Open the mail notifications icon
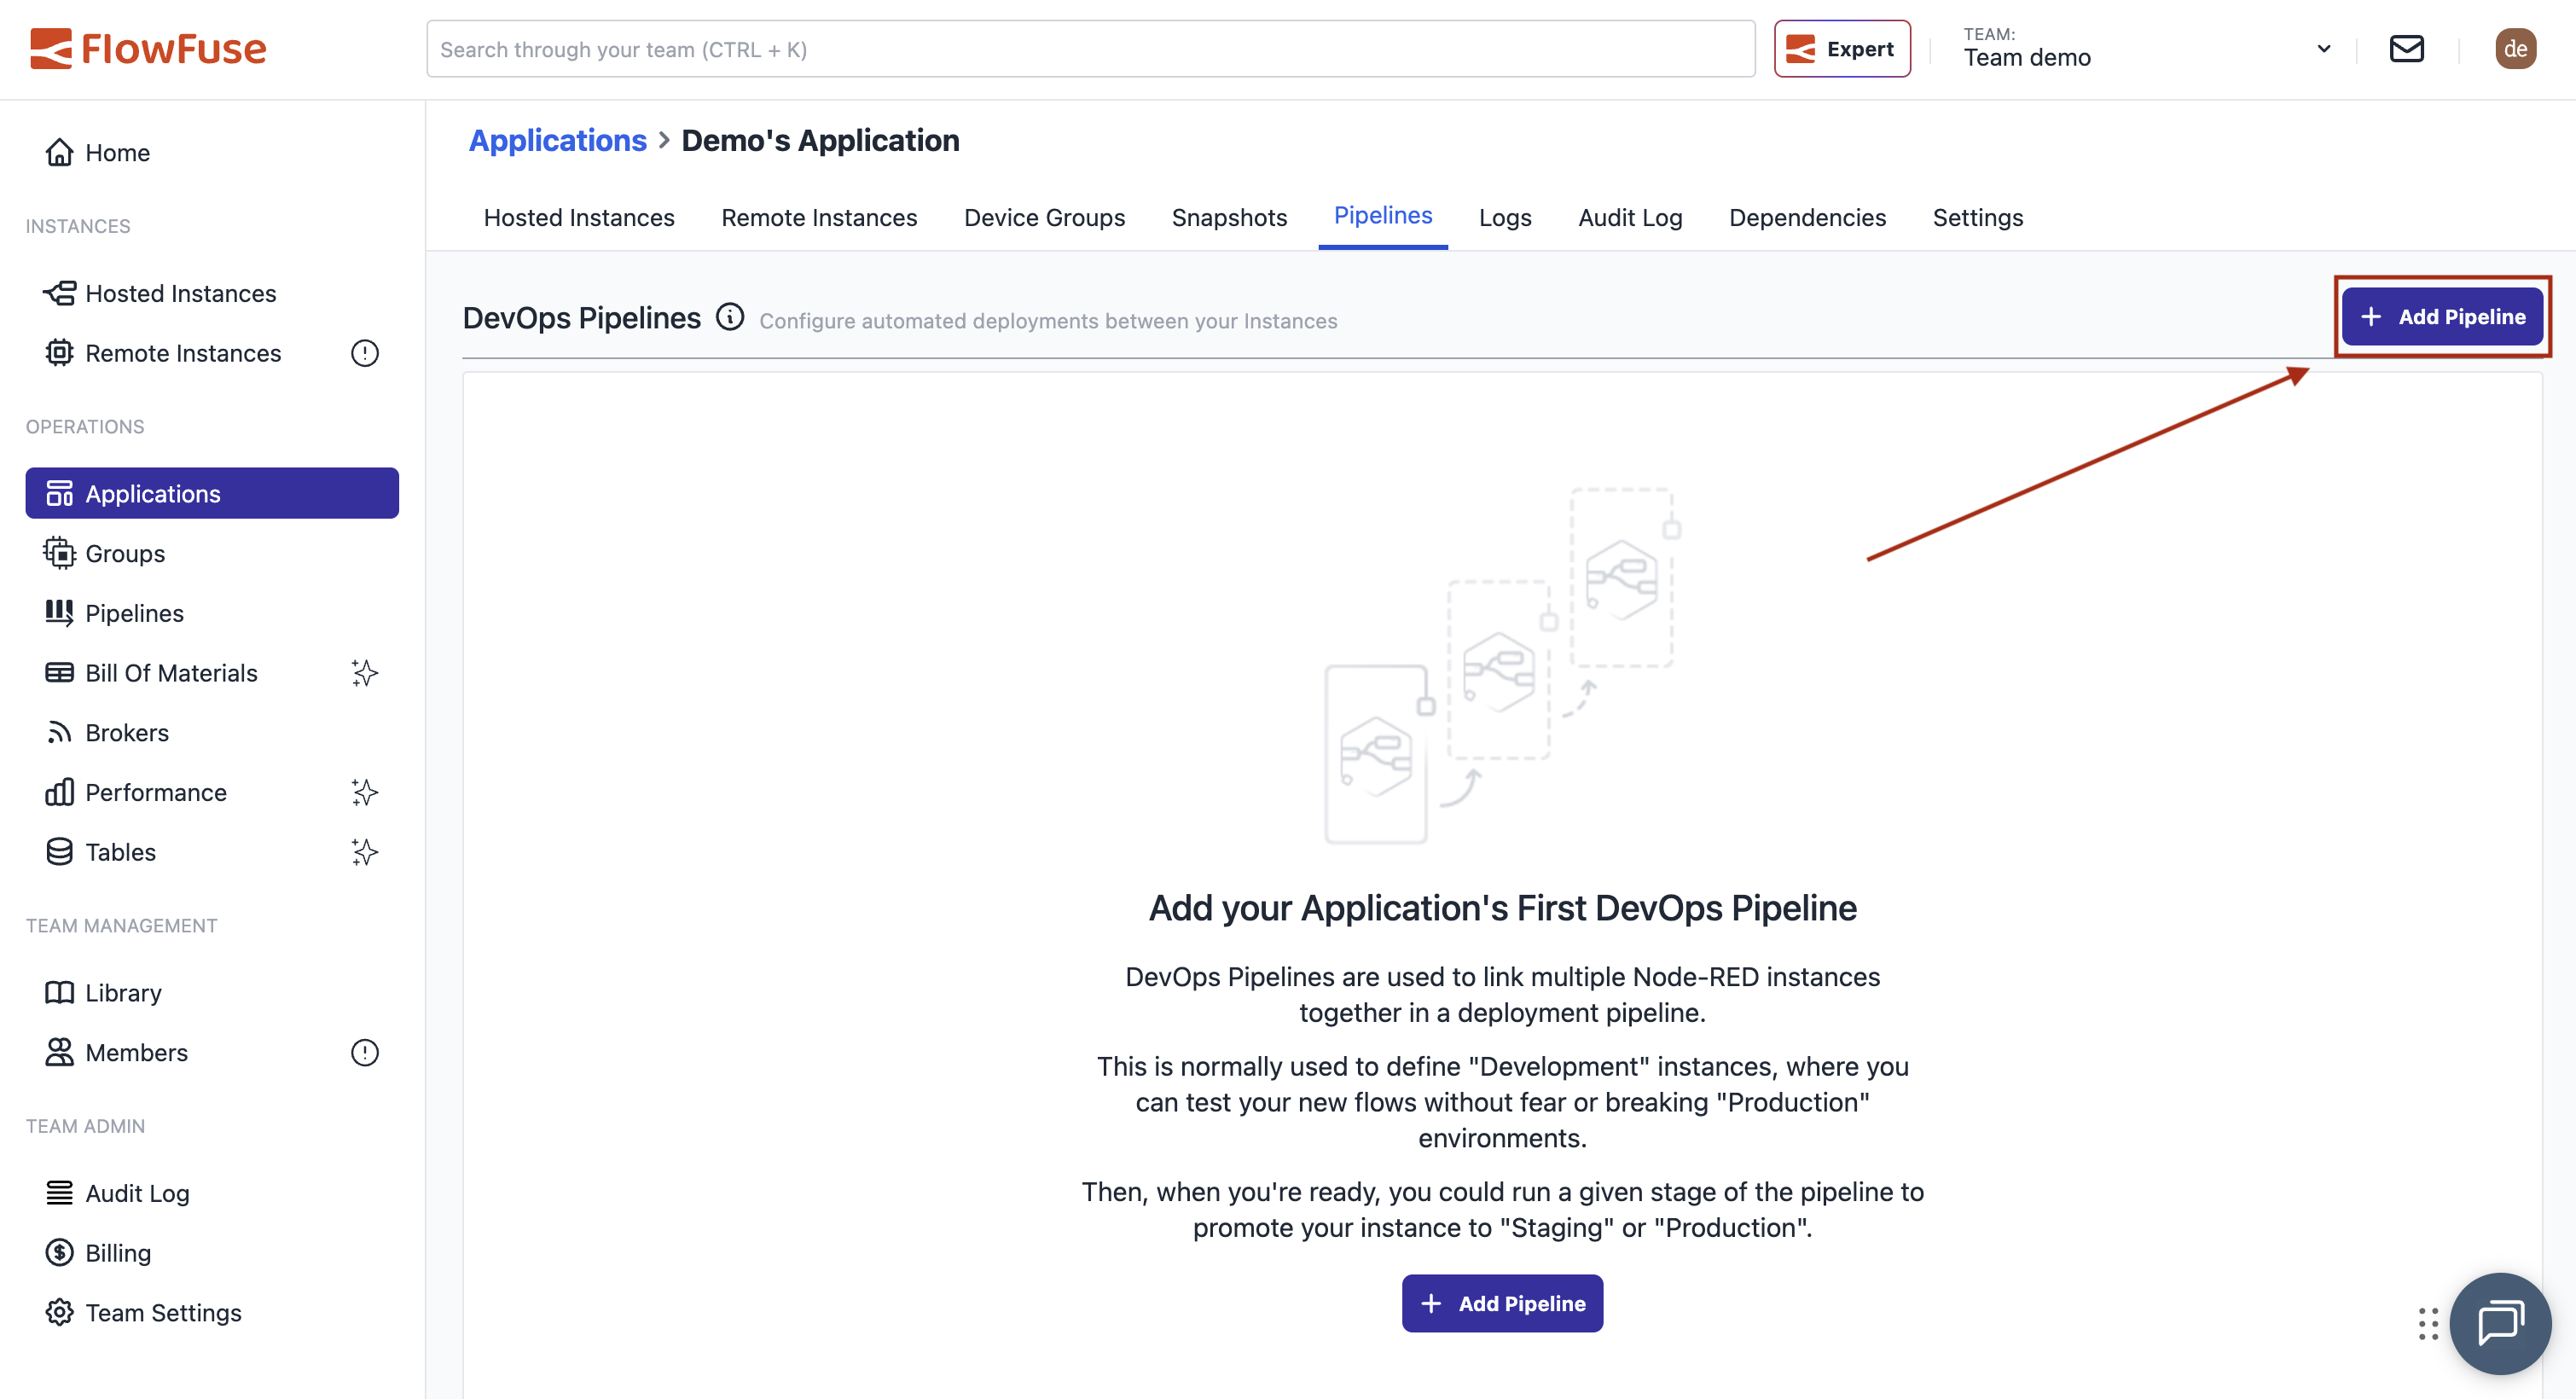 coord(2406,48)
